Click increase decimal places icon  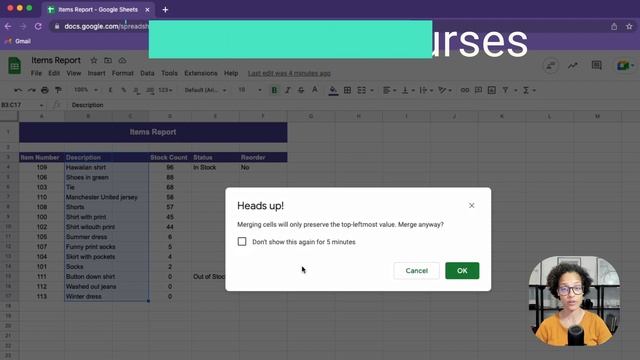pyautogui.click(x=150, y=90)
